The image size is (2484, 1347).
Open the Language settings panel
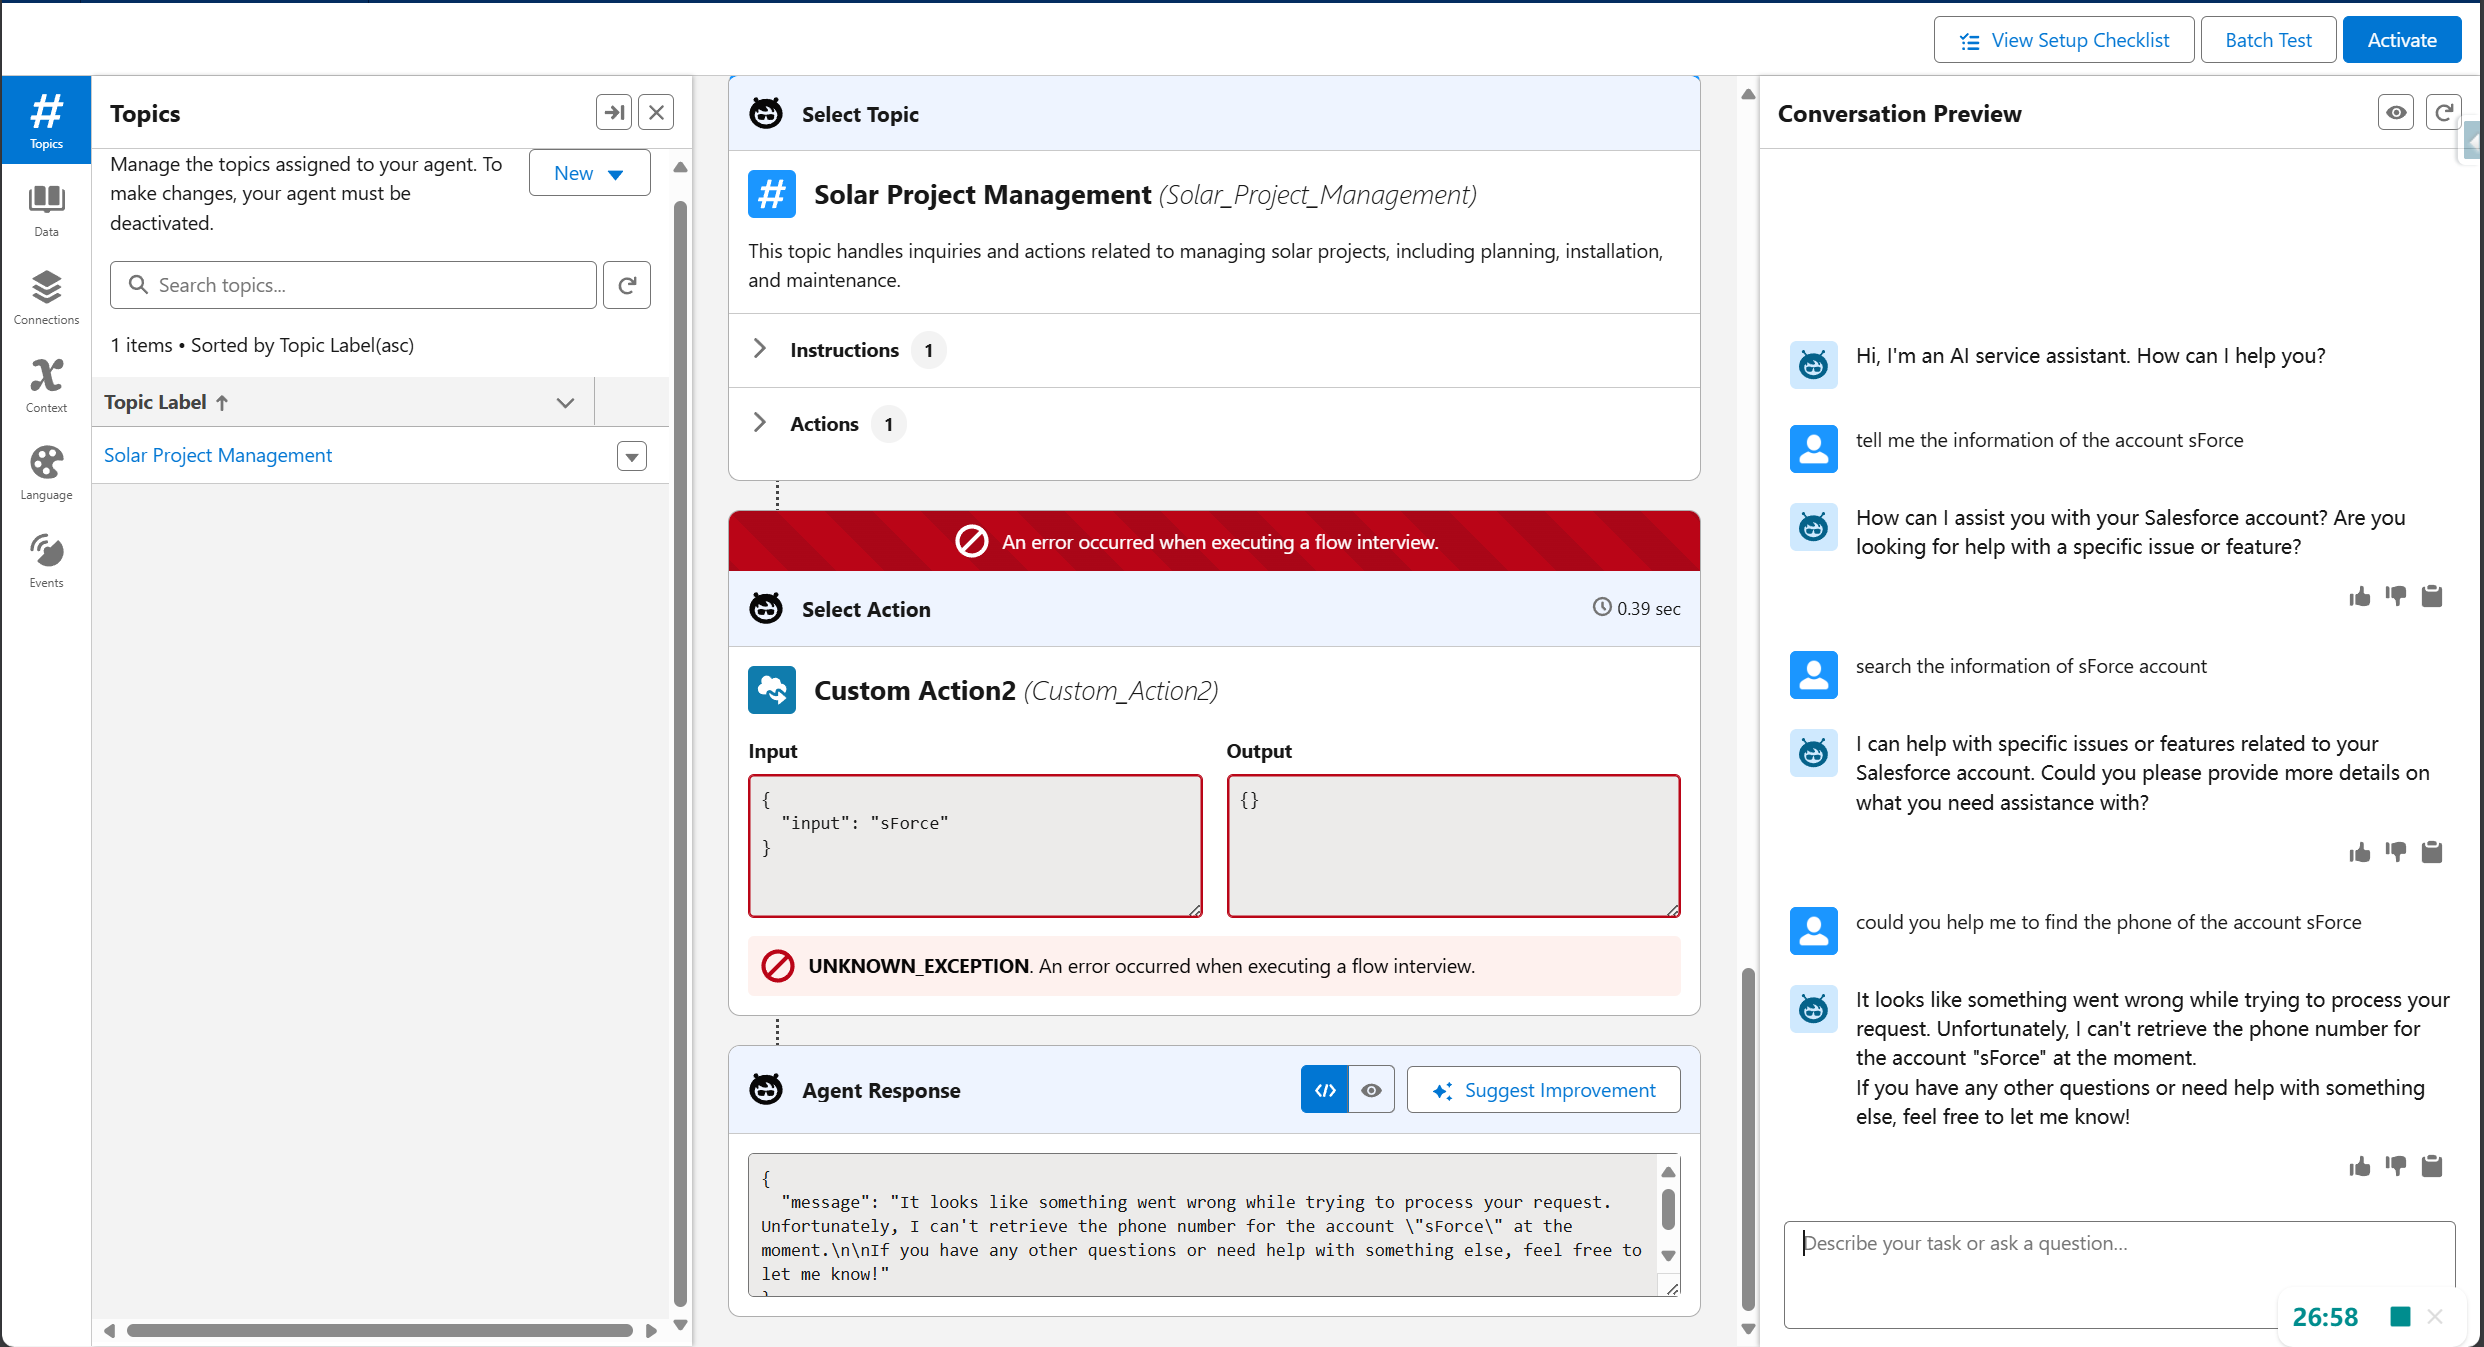(46, 472)
